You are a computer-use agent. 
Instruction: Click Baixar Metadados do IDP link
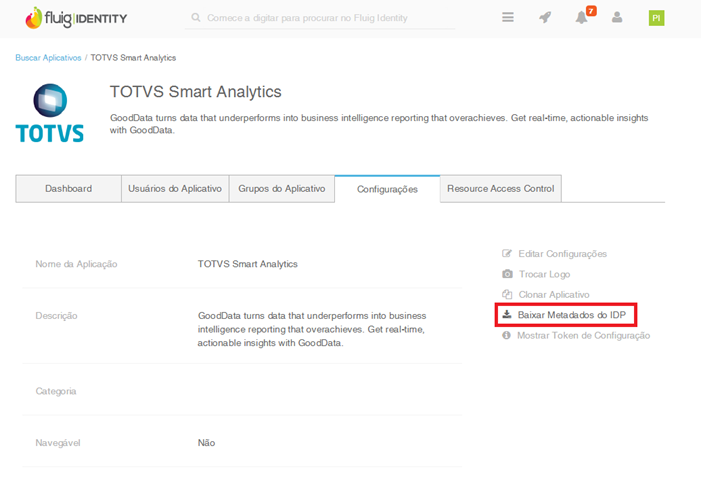(571, 315)
